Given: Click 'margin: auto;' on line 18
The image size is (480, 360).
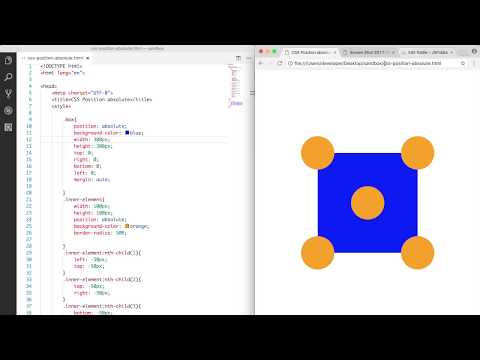Looking at the screenshot, I should pyautogui.click(x=92, y=179).
